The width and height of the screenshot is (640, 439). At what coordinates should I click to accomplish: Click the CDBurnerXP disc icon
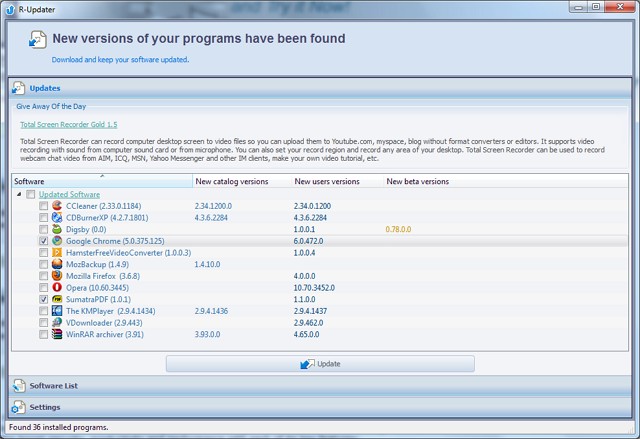[x=57, y=217]
